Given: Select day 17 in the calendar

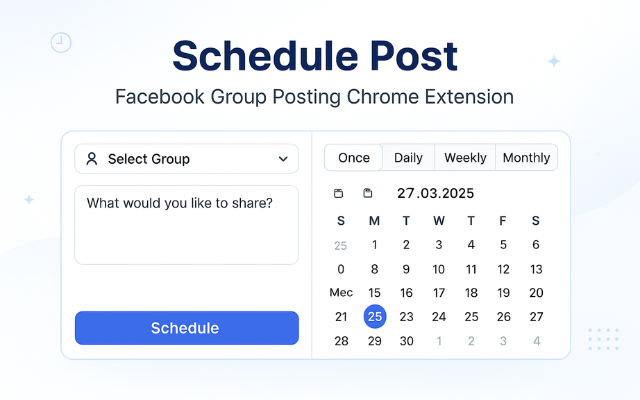Looking at the screenshot, I should point(439,293).
